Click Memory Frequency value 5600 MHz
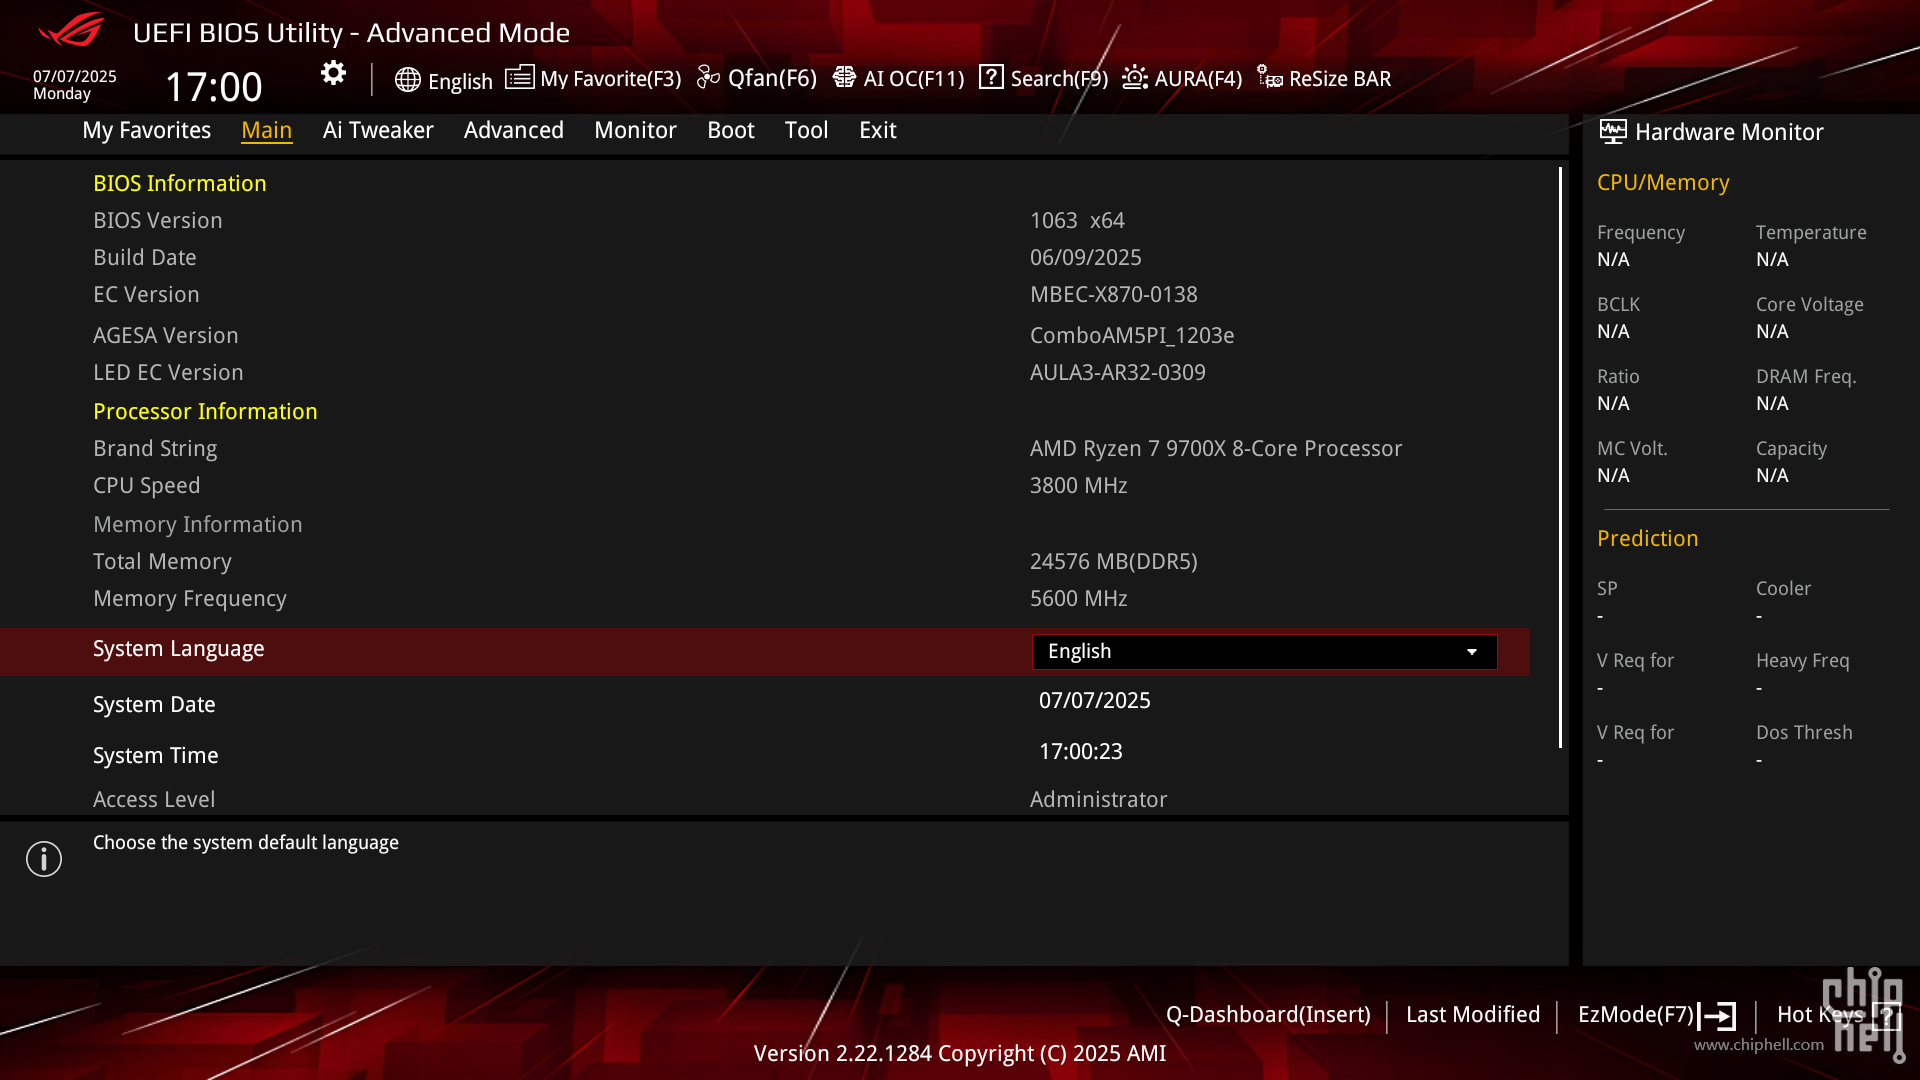Viewport: 1920px width, 1080px height. [1078, 598]
